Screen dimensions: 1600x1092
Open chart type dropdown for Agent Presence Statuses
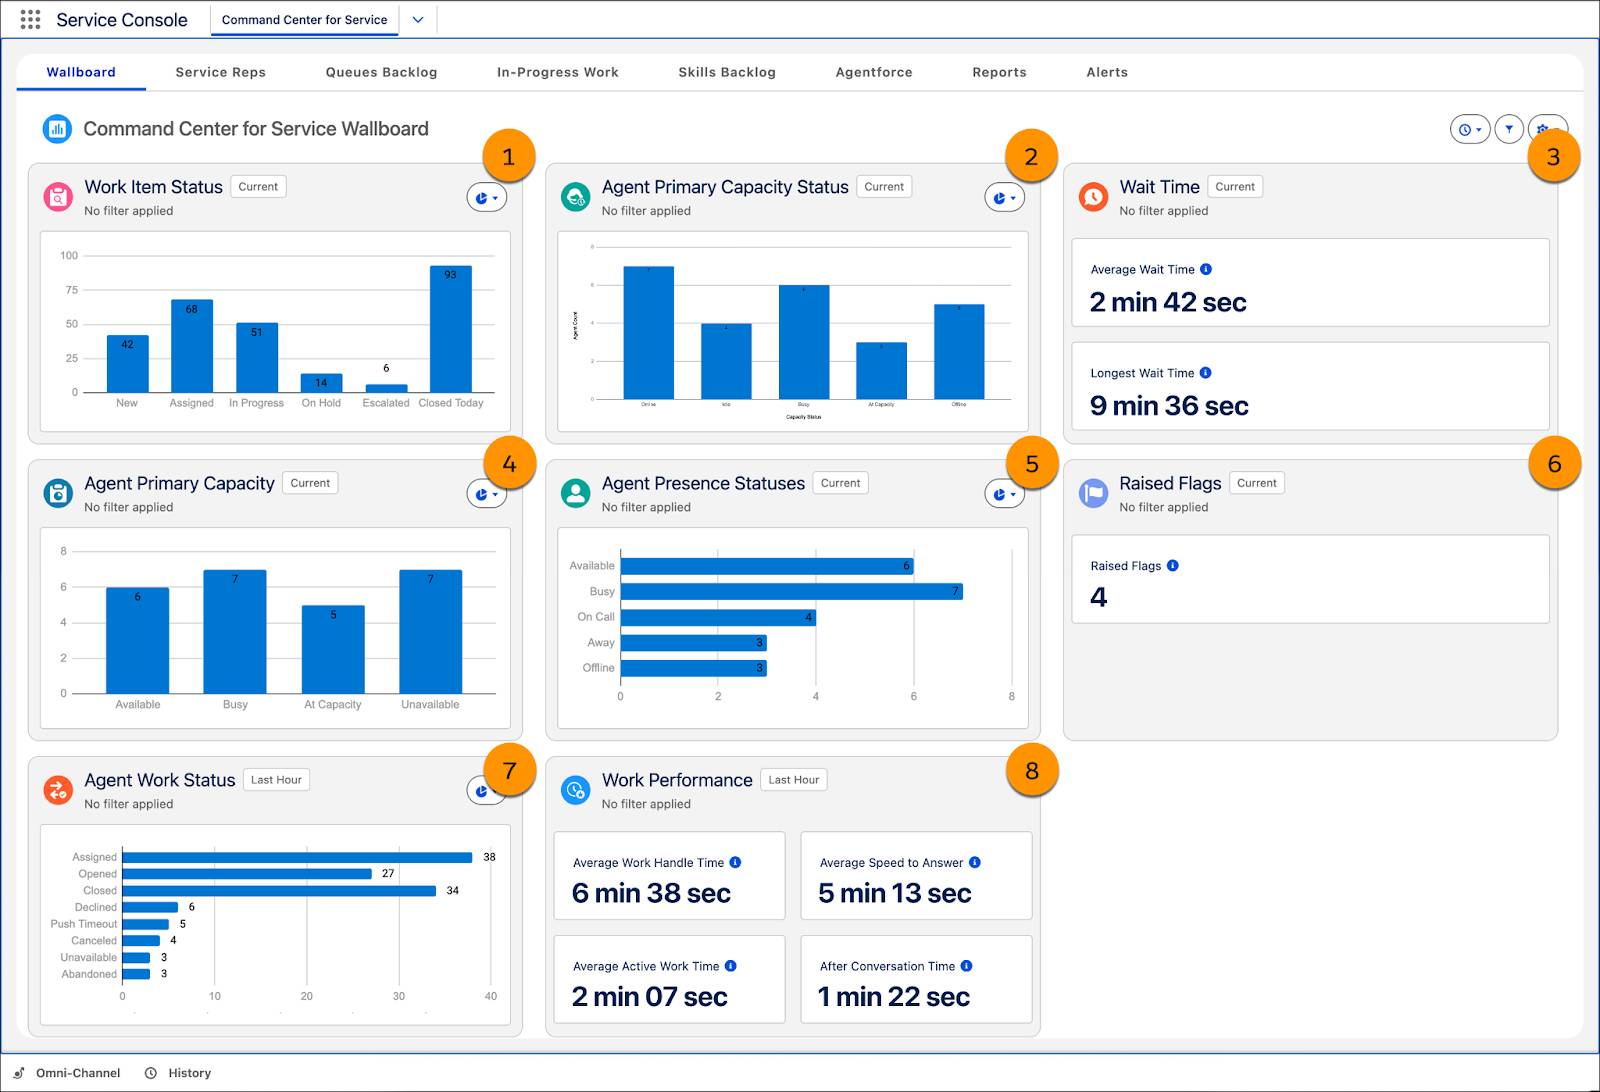coord(1004,493)
